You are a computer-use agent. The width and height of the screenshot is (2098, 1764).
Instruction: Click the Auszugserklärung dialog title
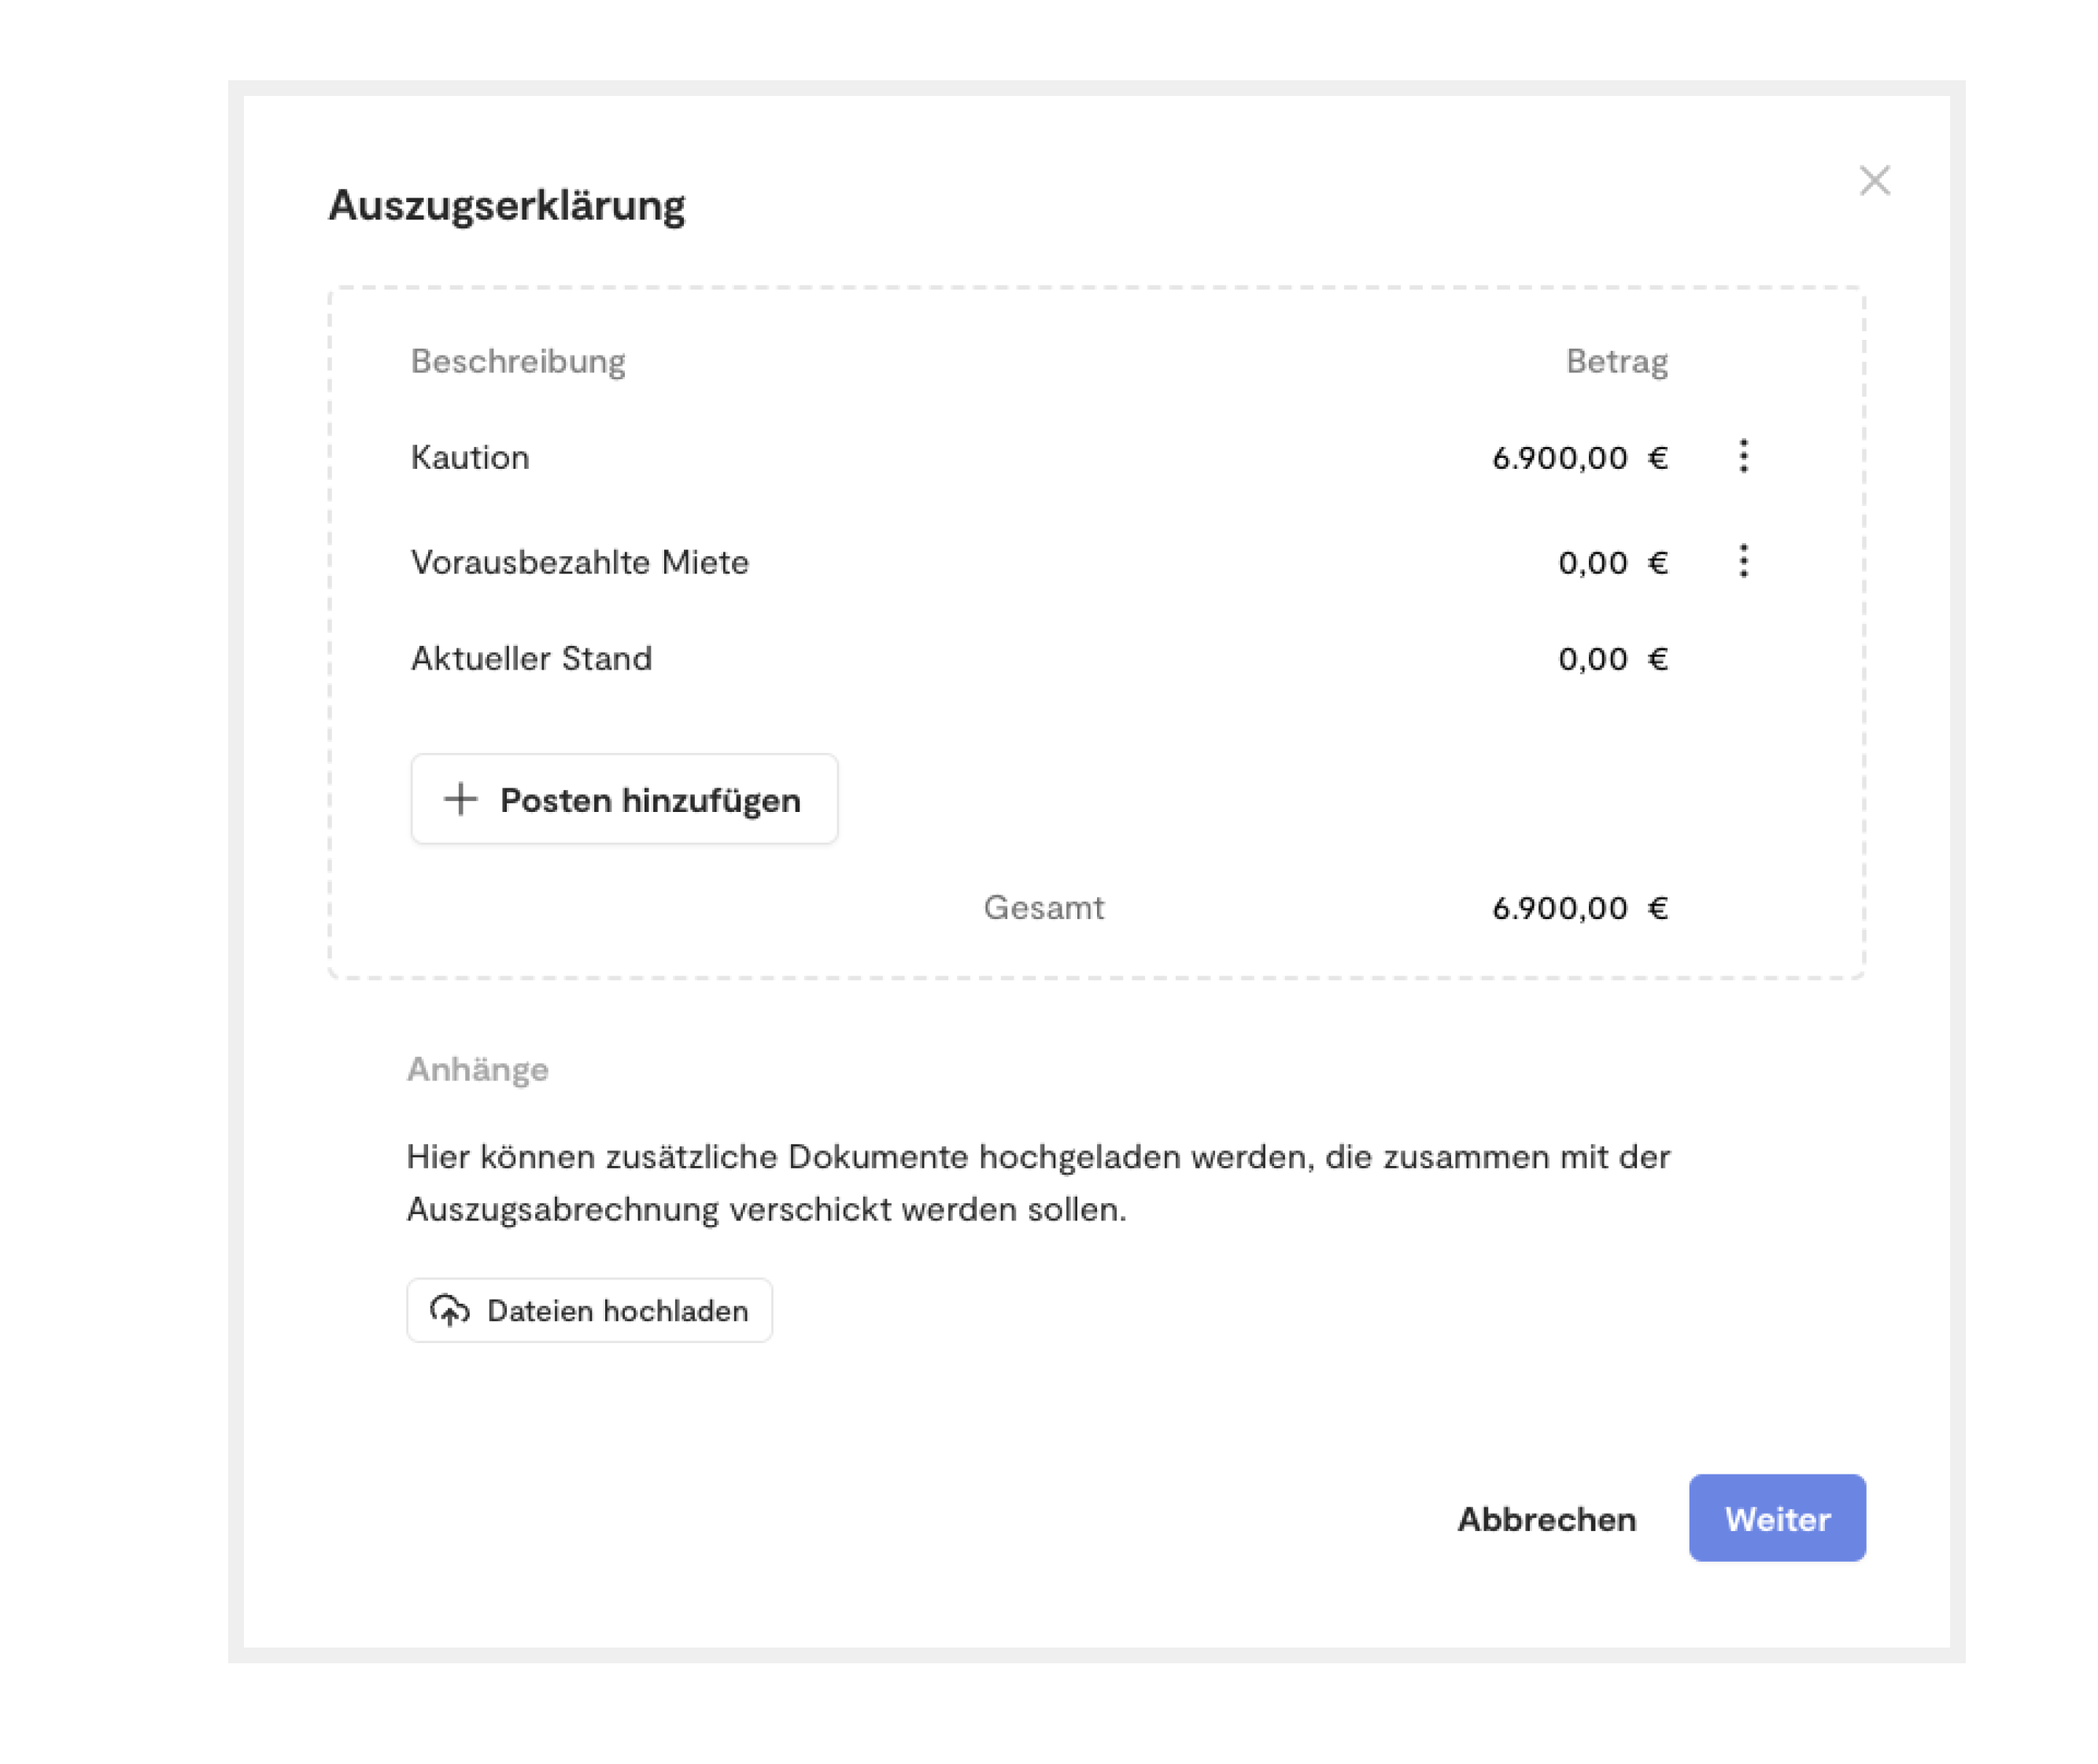(507, 205)
